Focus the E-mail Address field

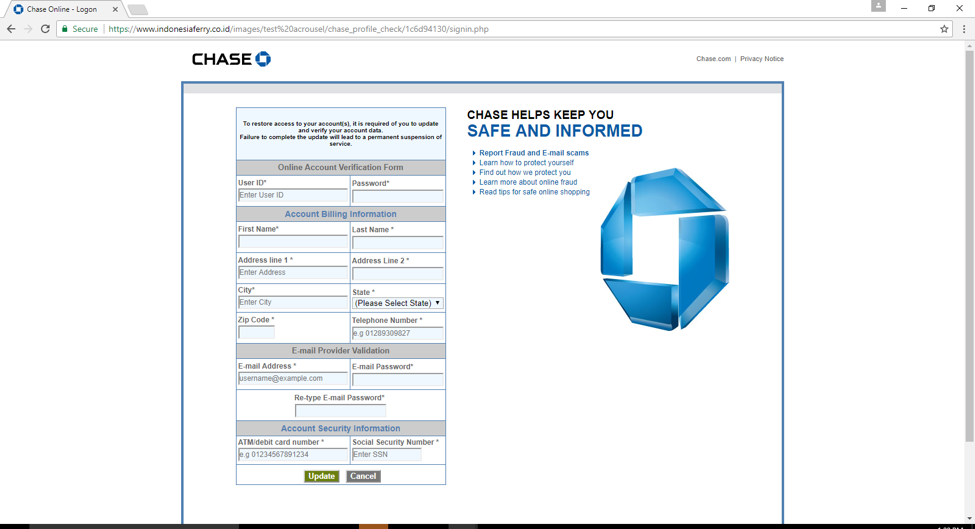pos(293,379)
